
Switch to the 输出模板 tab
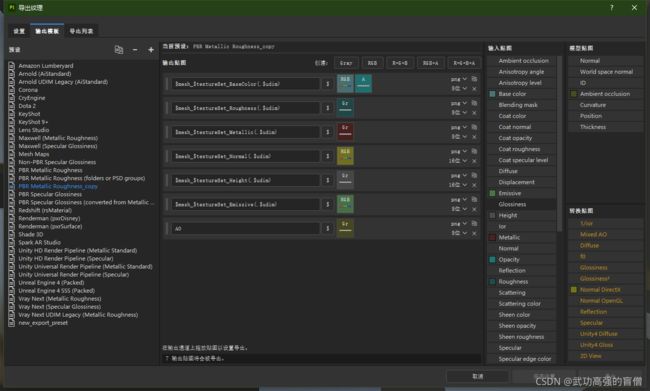pos(47,31)
